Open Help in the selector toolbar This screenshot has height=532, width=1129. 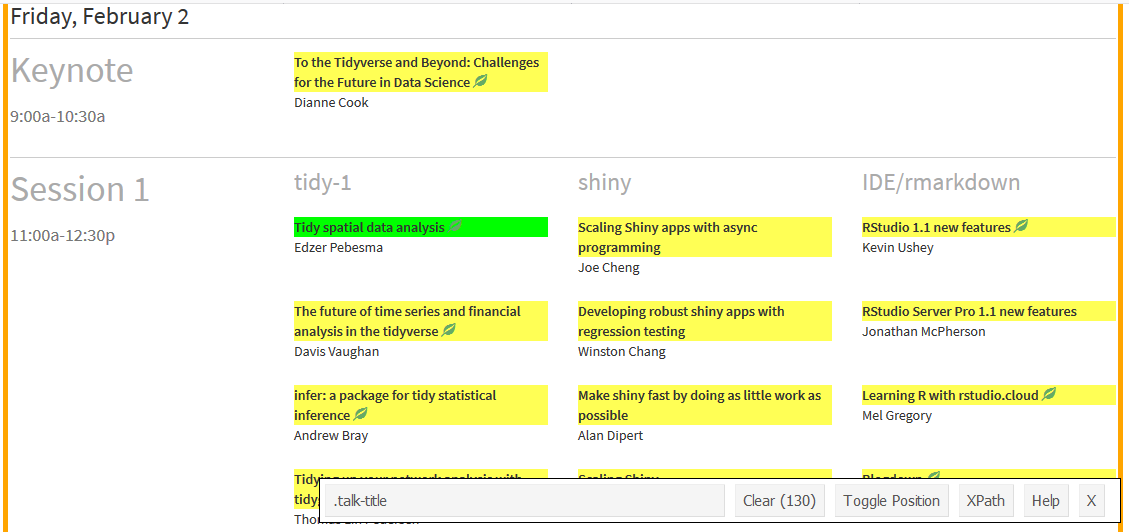[1045, 501]
